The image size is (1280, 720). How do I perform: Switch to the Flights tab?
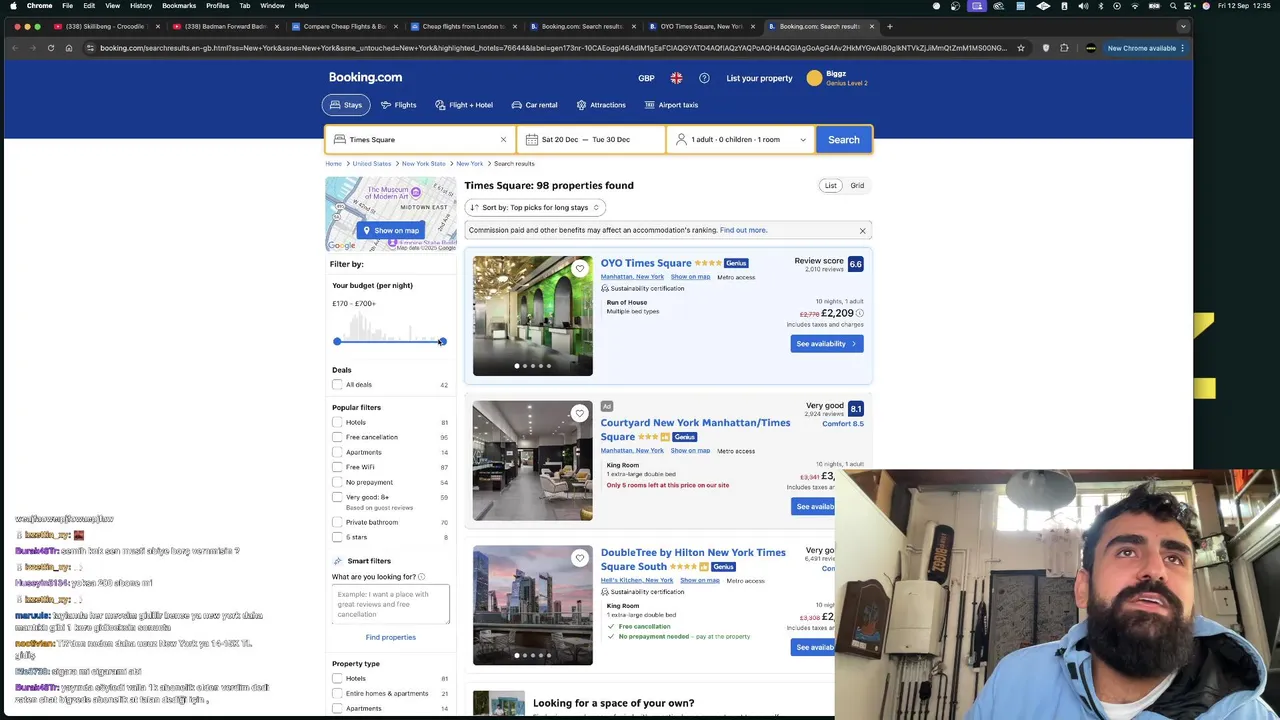398,105
